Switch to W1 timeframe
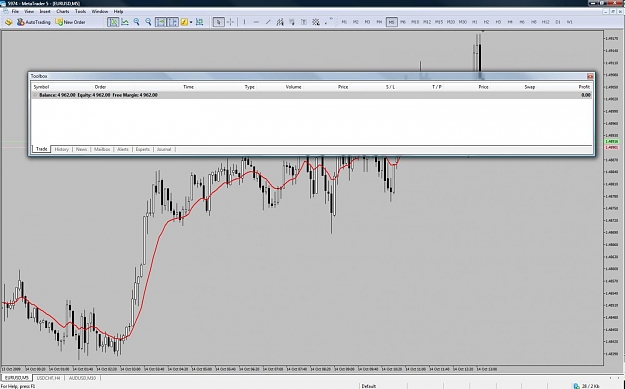This screenshot has height=389, width=625. 570,22
